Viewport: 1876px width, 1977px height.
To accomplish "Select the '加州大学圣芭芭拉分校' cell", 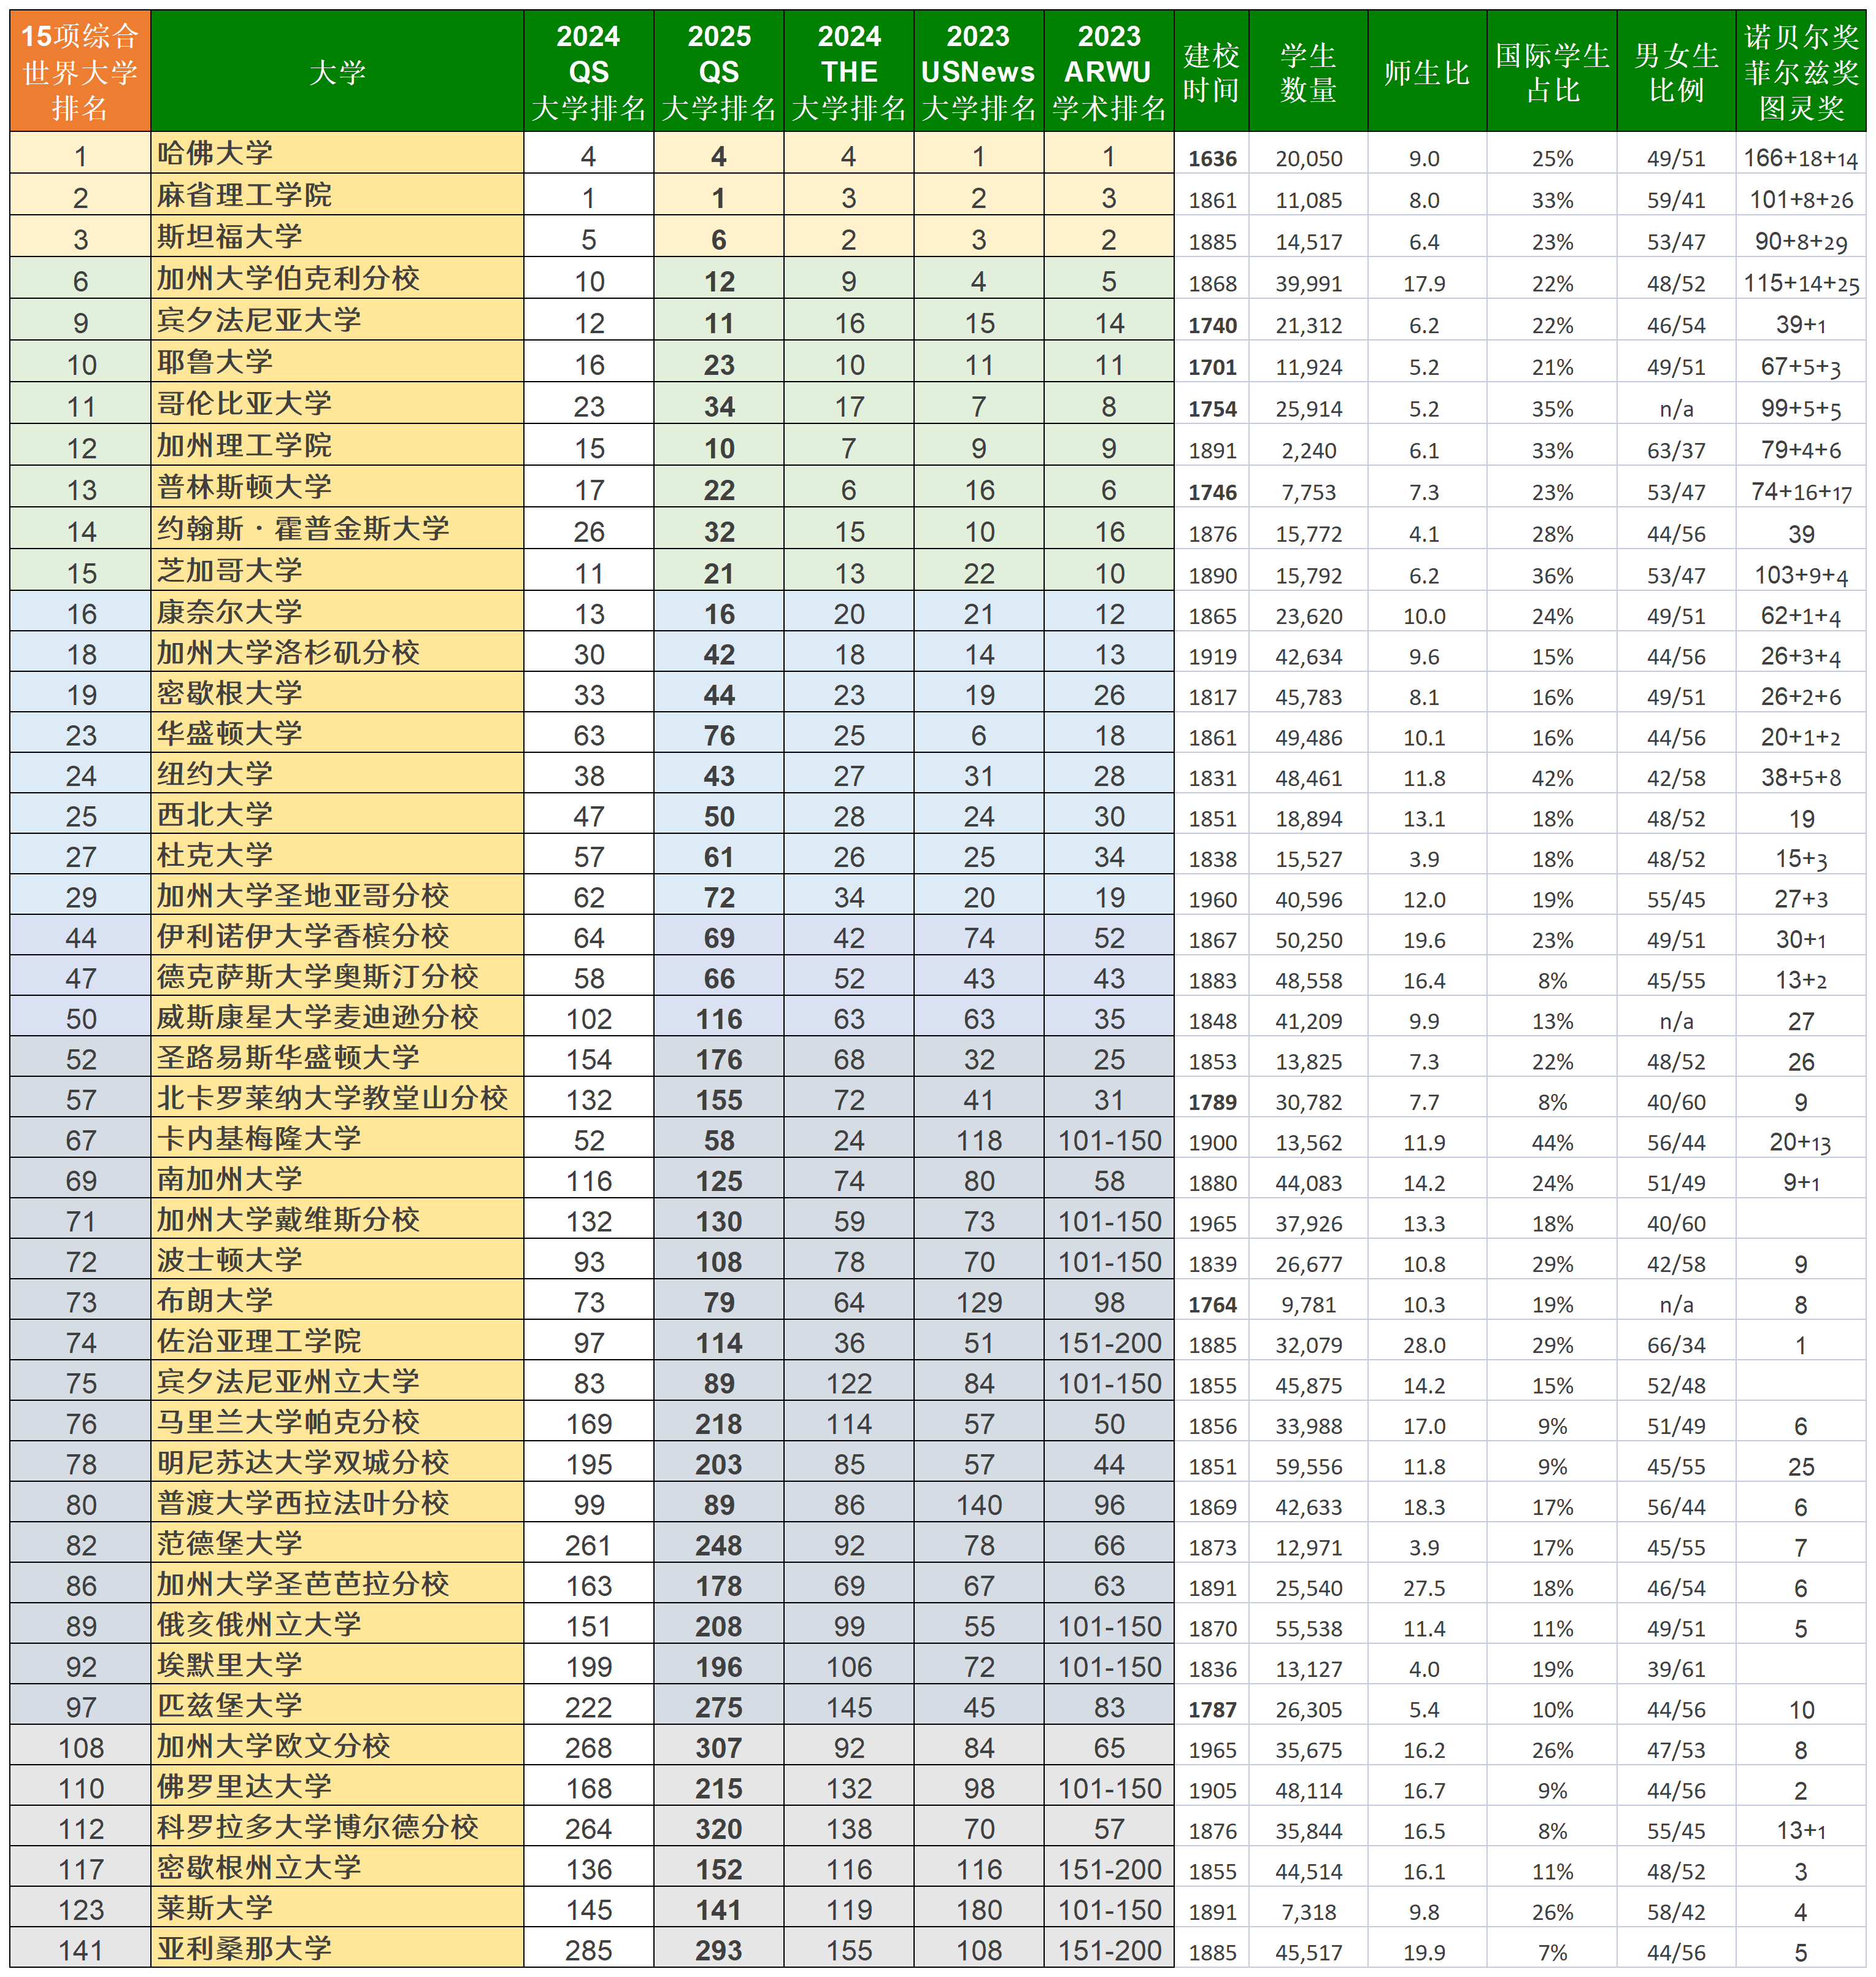I will [337, 1584].
